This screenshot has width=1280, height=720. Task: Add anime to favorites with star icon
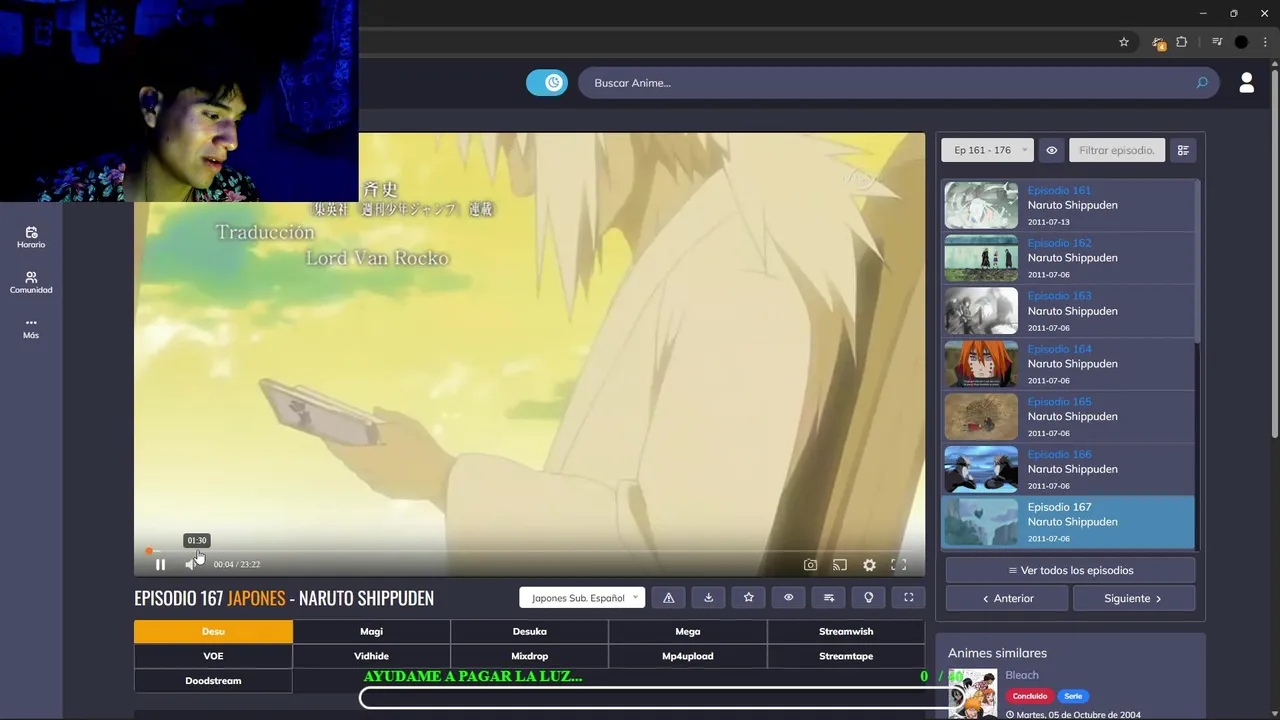(749, 598)
